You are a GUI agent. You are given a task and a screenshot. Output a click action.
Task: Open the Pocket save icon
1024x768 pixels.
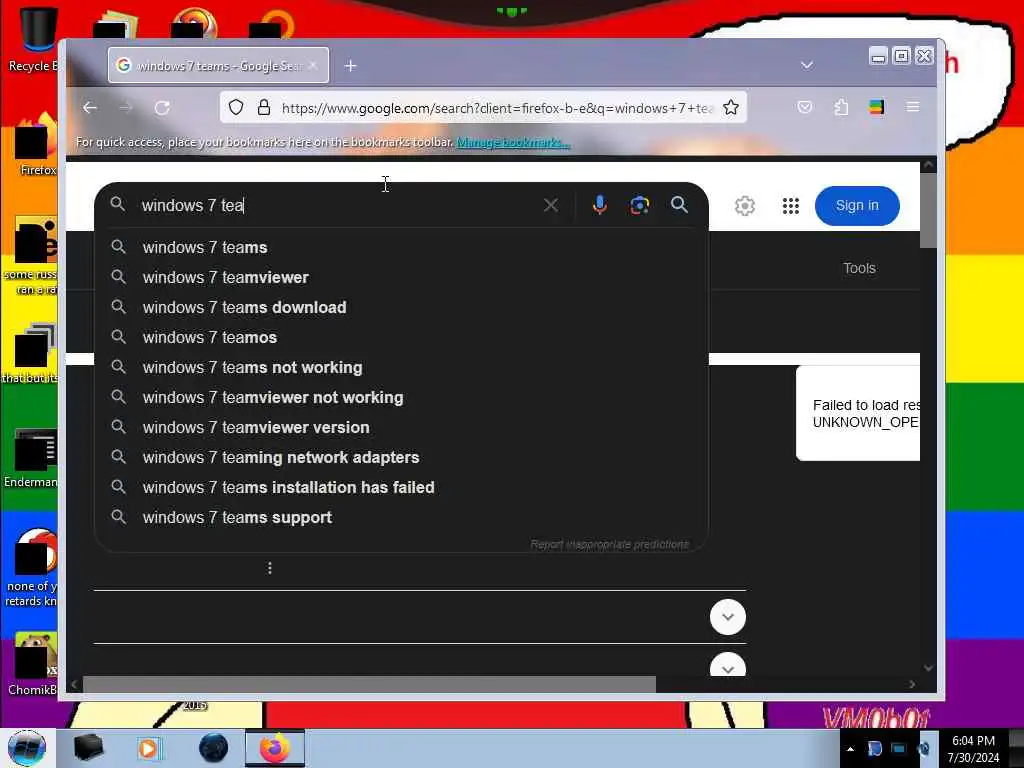click(x=805, y=107)
